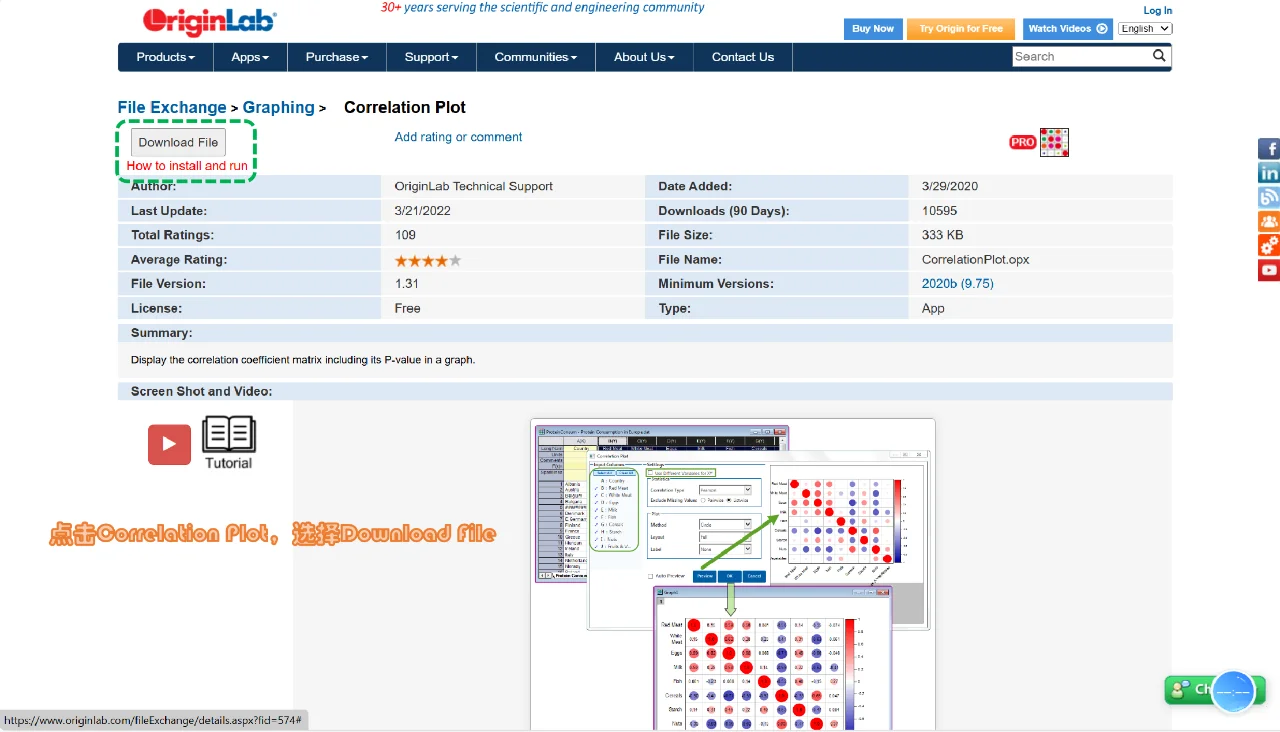Click into the Search field
Screen dimensions: 1280x732
1081,57
